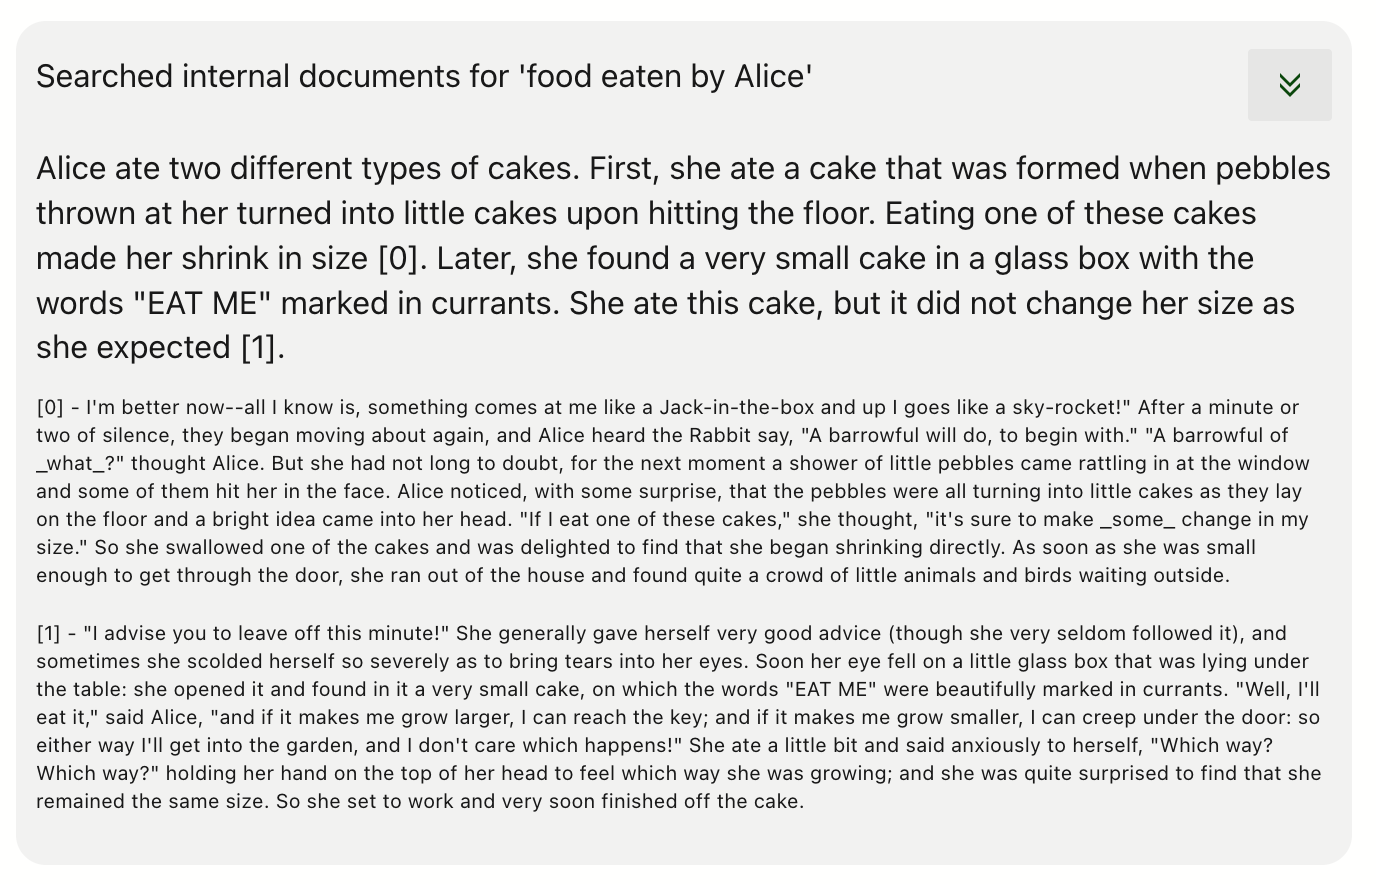This screenshot has height=884, width=1376.
Task: Open citation [0] in the answer summary
Action: point(397,258)
